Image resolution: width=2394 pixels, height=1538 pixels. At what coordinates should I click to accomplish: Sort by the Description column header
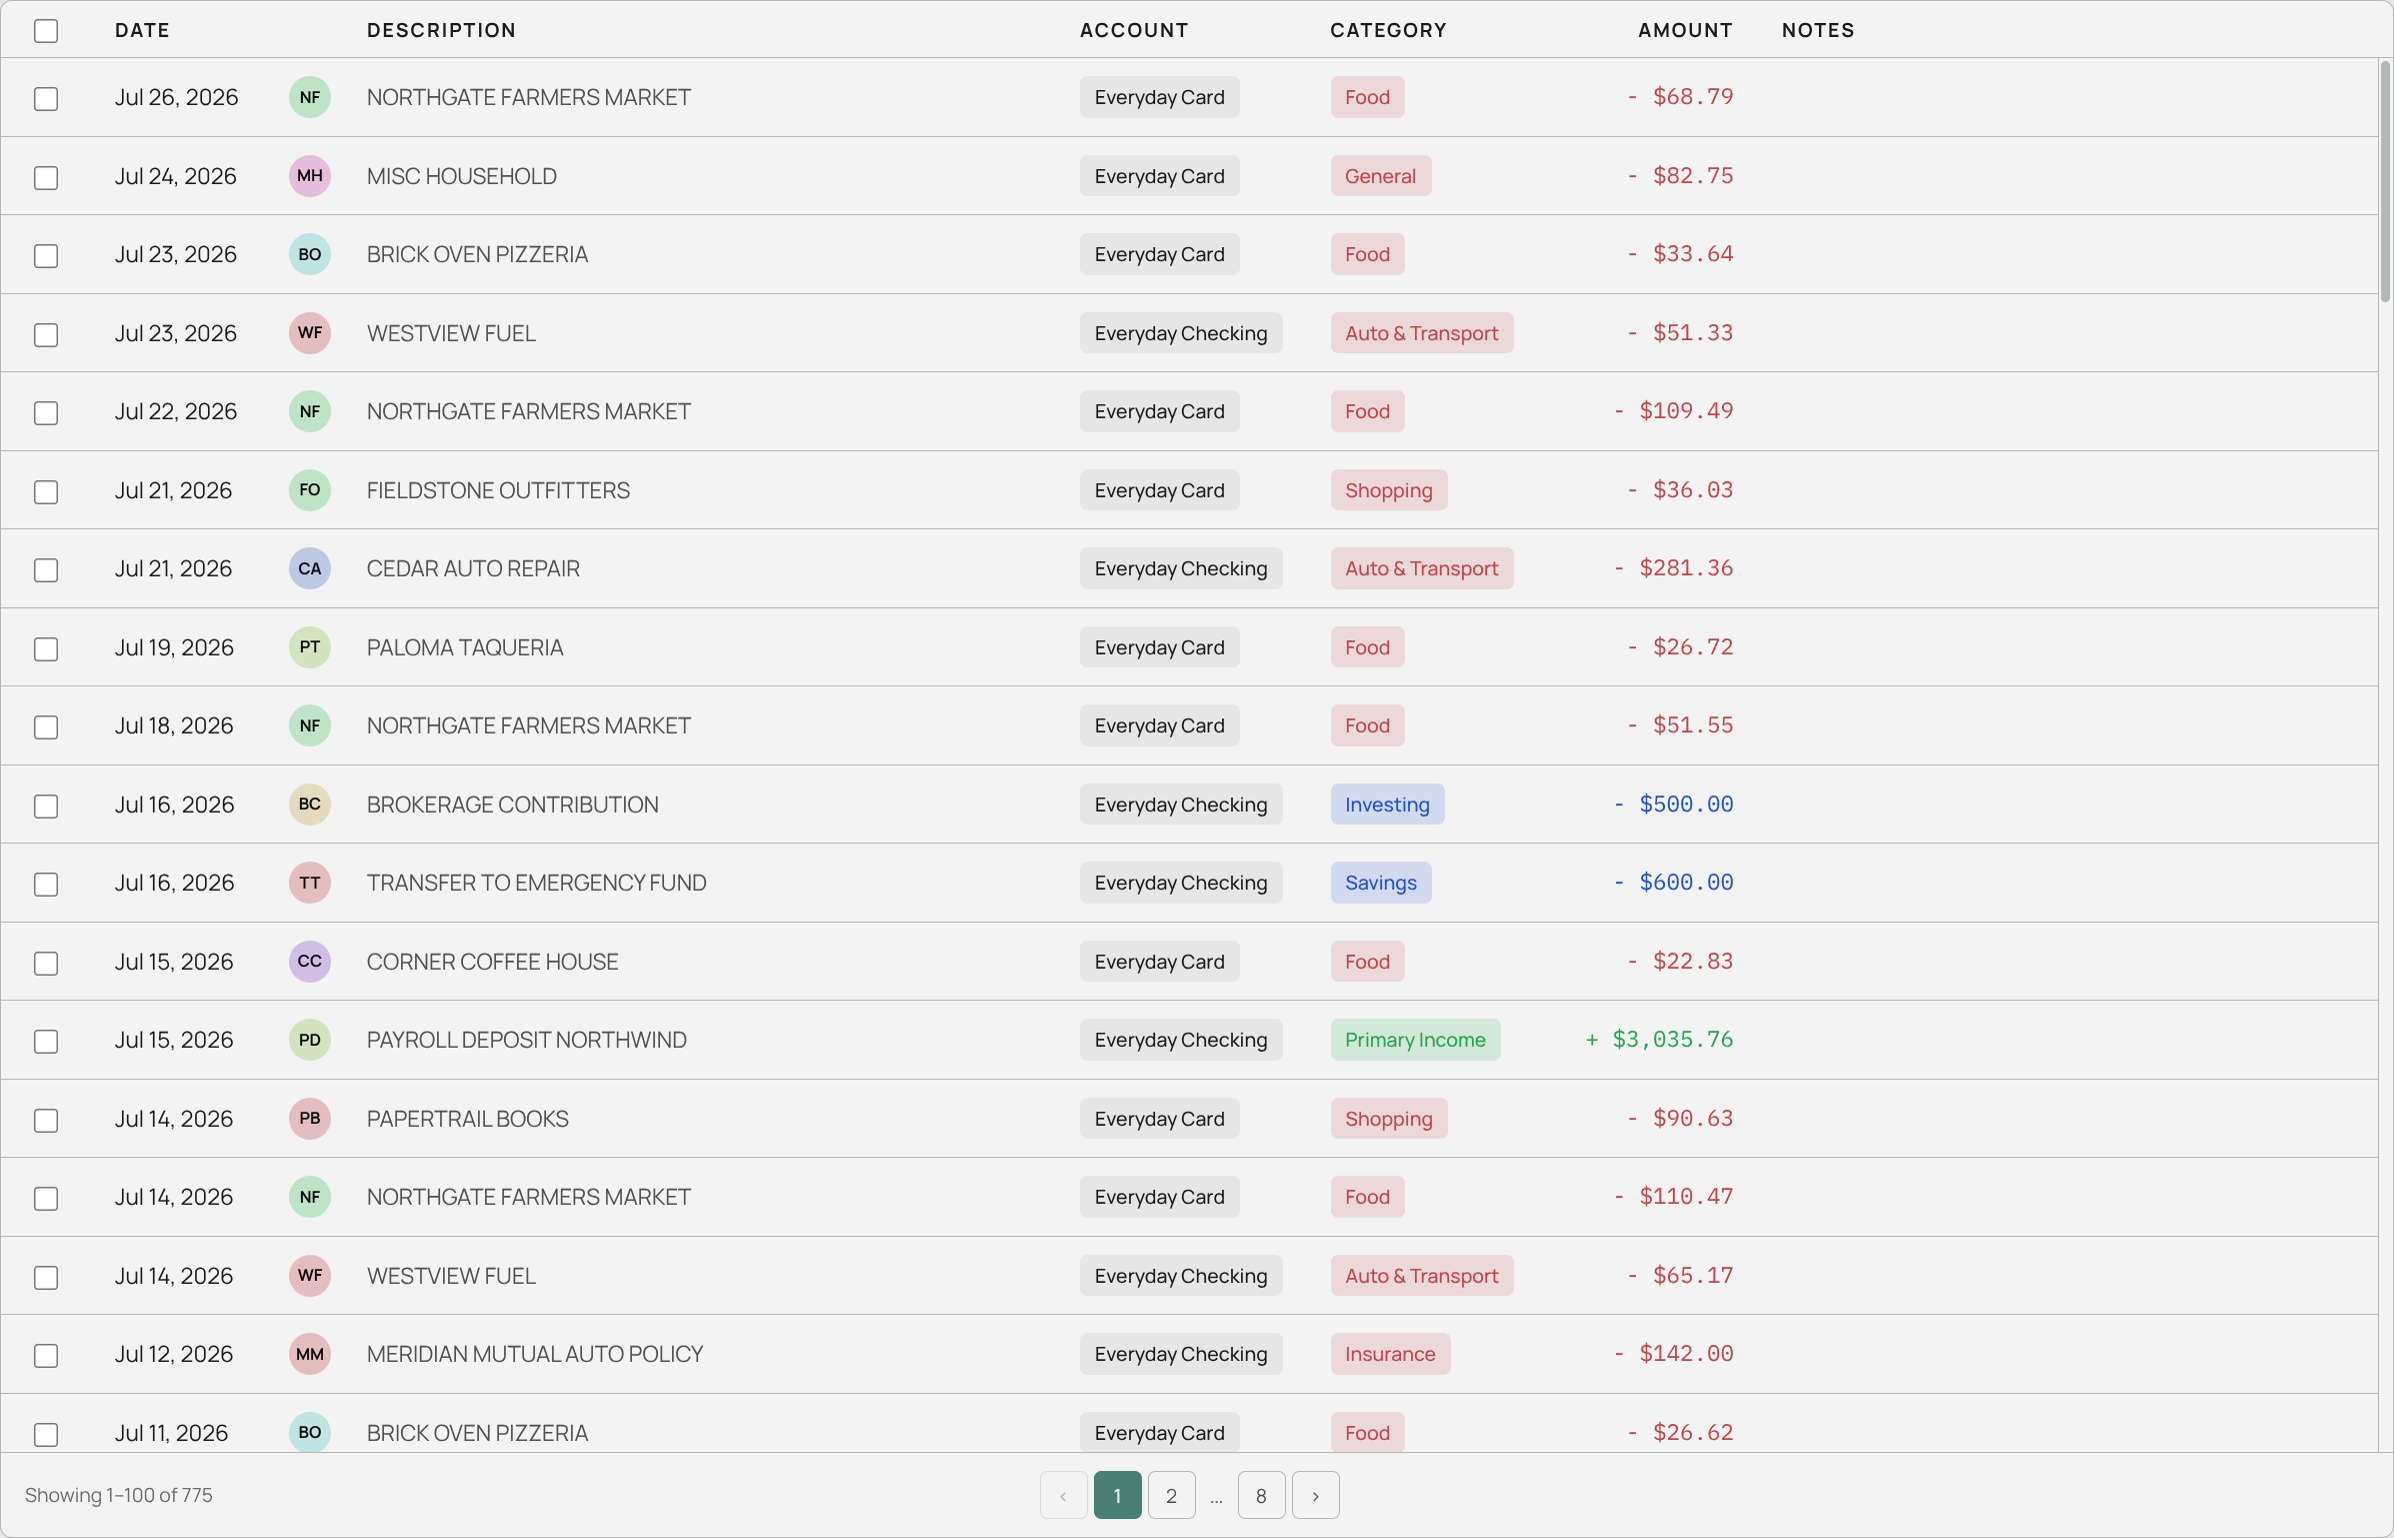pyautogui.click(x=441, y=30)
